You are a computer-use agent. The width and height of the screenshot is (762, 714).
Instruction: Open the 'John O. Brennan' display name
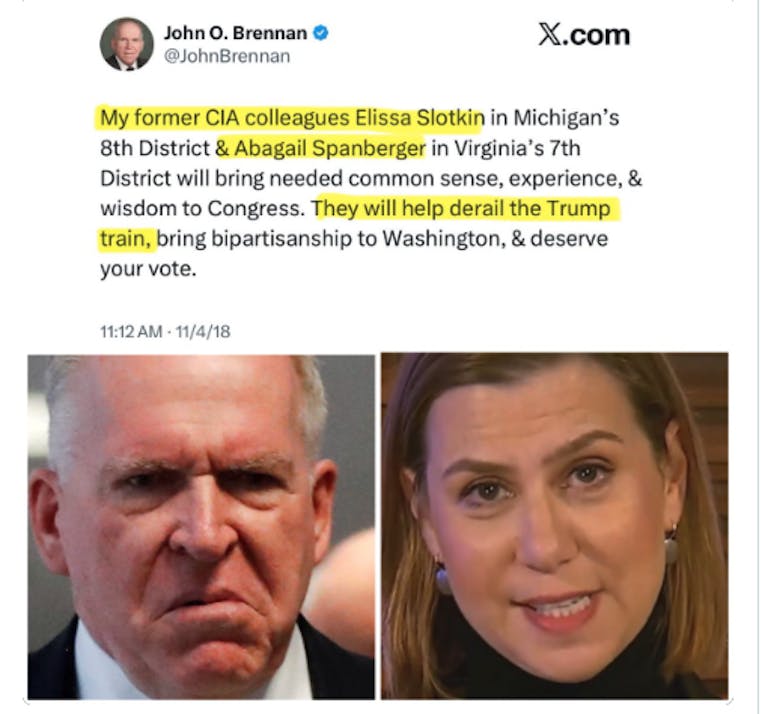pyautogui.click(x=235, y=33)
